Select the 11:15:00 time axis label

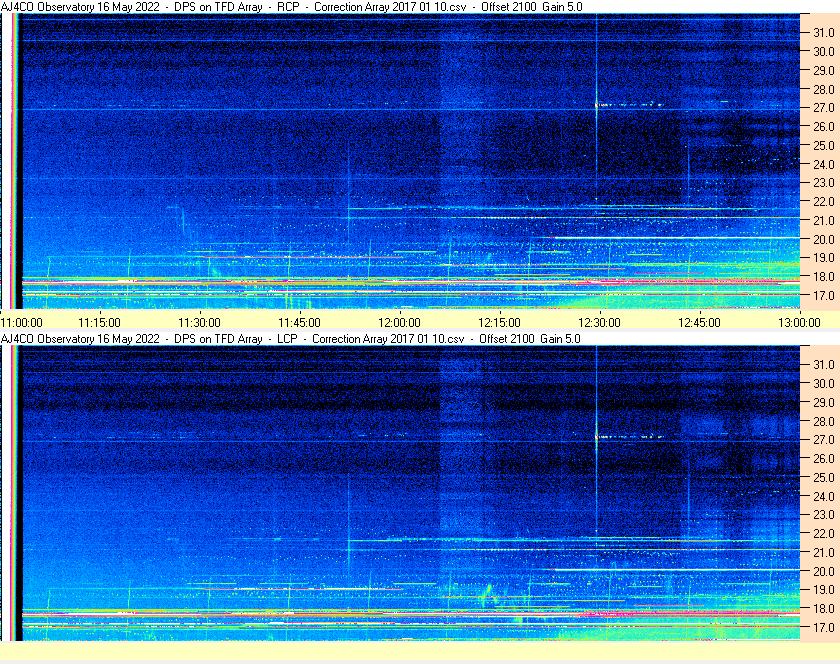click(x=99, y=323)
